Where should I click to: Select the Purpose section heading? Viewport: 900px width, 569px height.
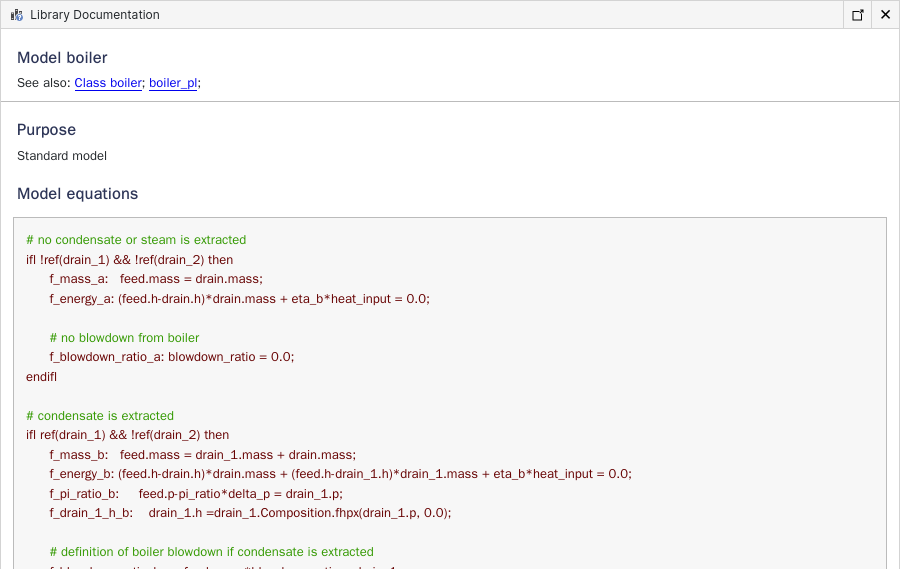coord(46,130)
